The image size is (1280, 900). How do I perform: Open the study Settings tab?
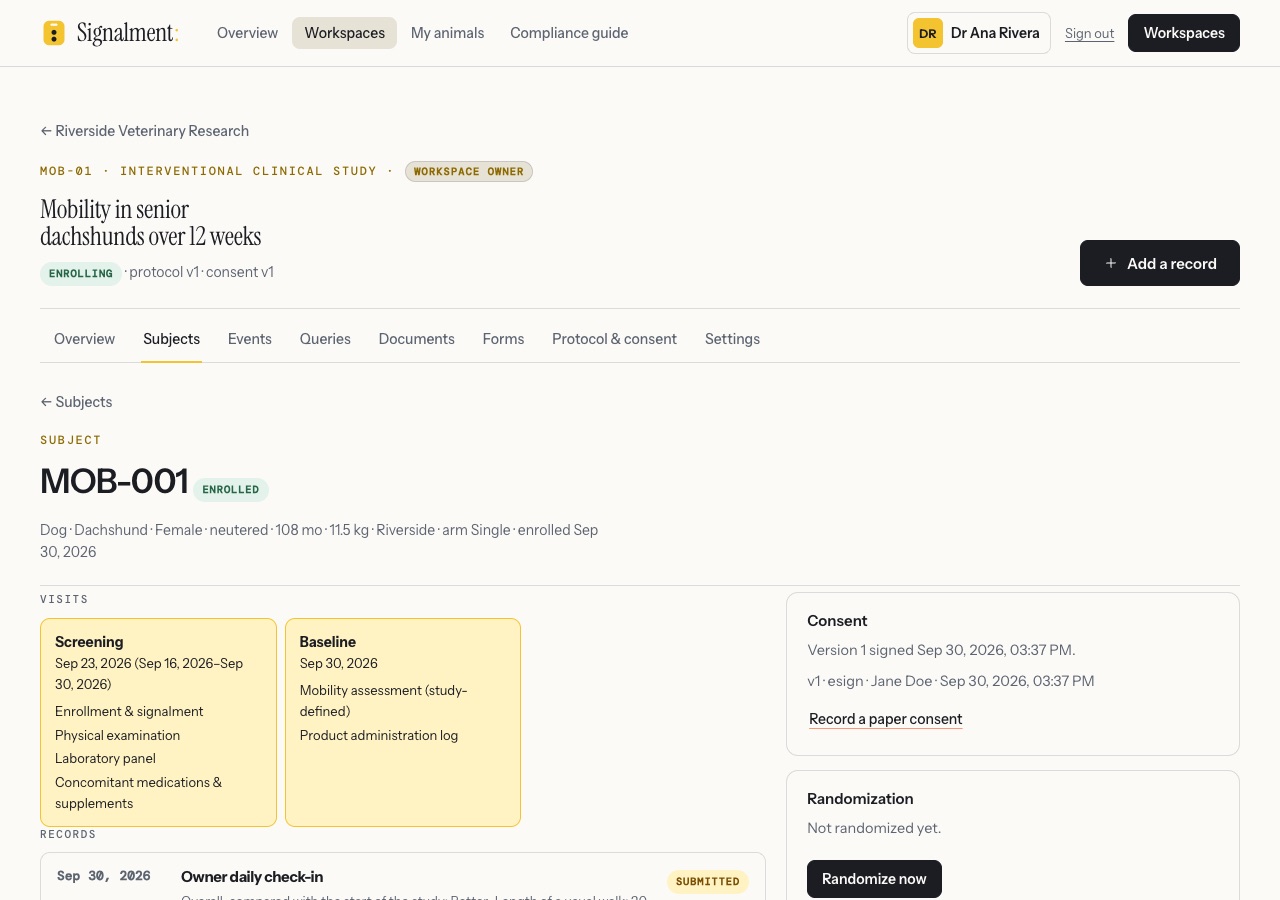[732, 339]
